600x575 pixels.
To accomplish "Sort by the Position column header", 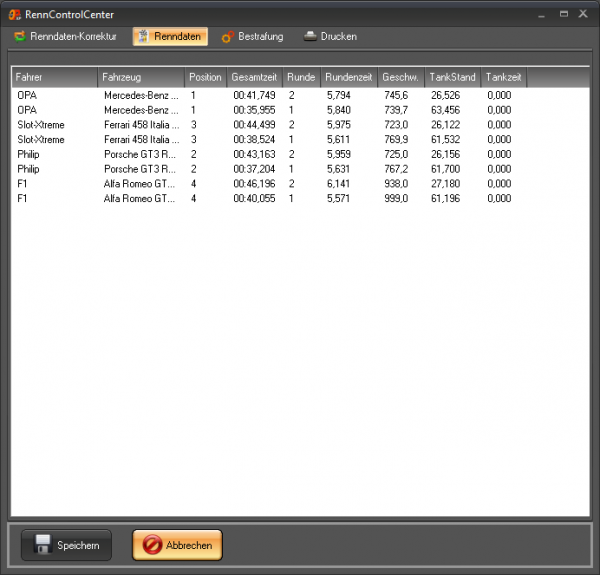I will click(x=206, y=77).
